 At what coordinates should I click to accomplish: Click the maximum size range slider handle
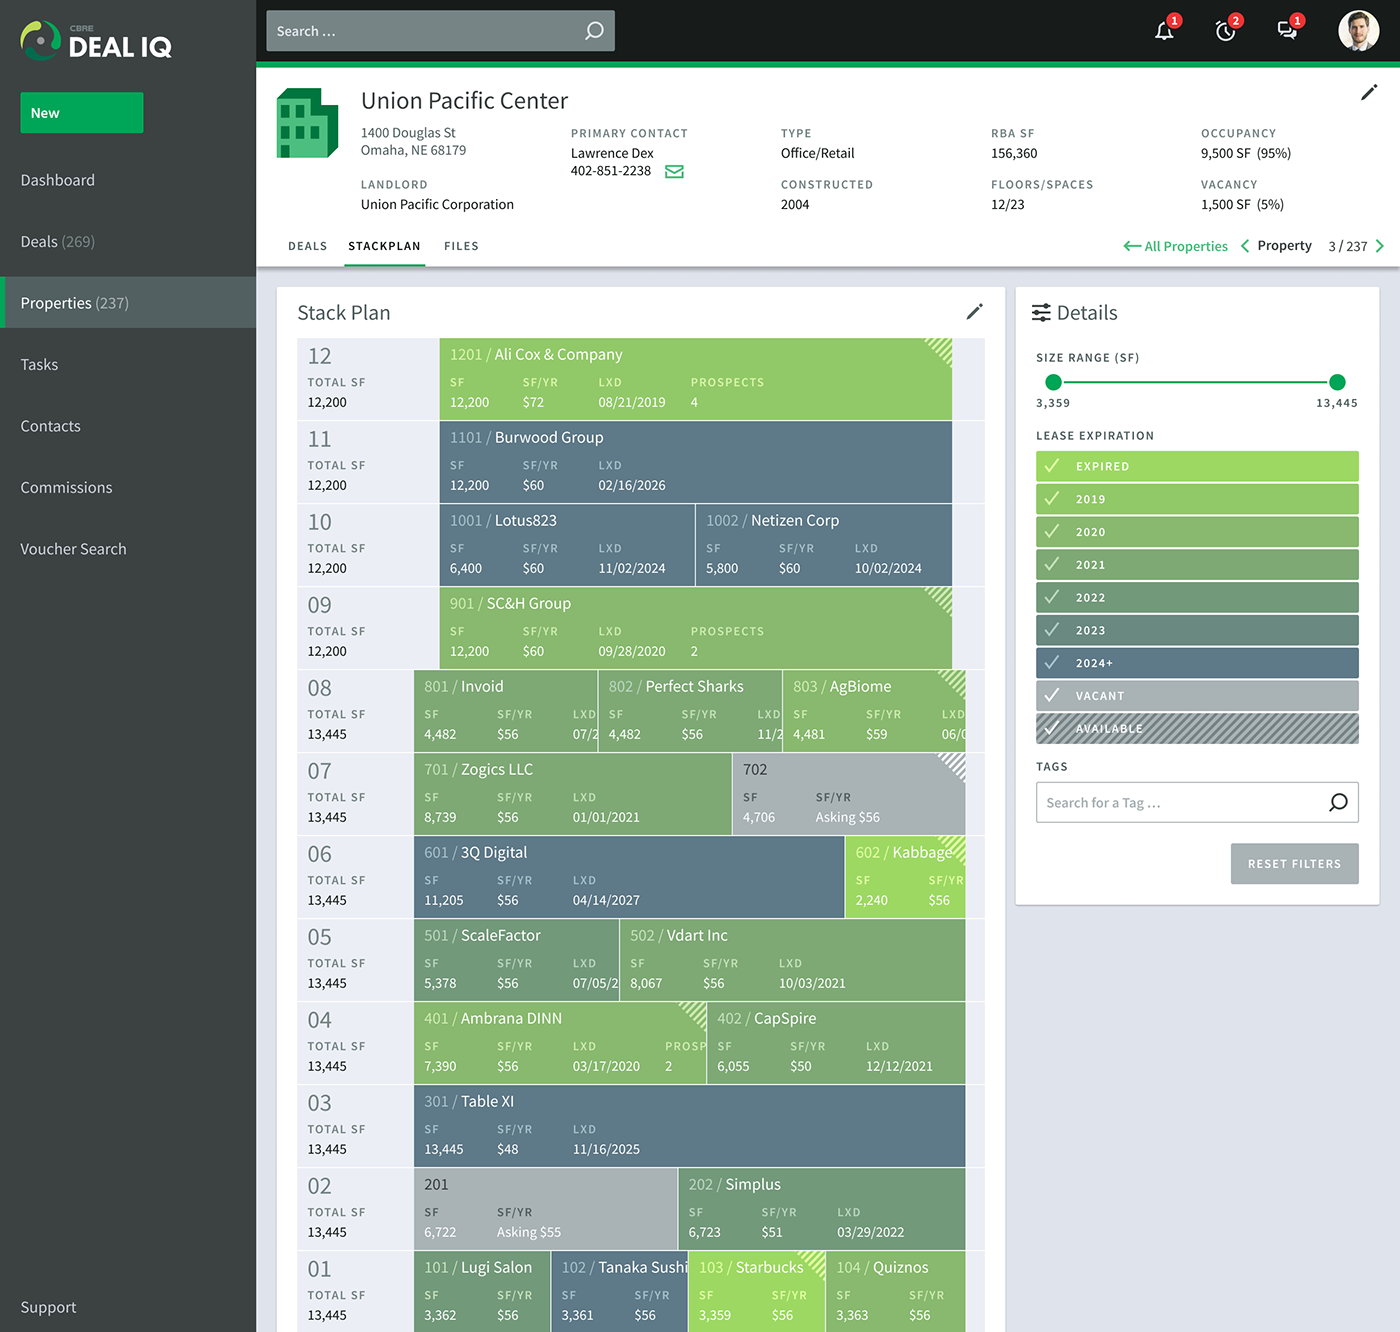[x=1337, y=382]
